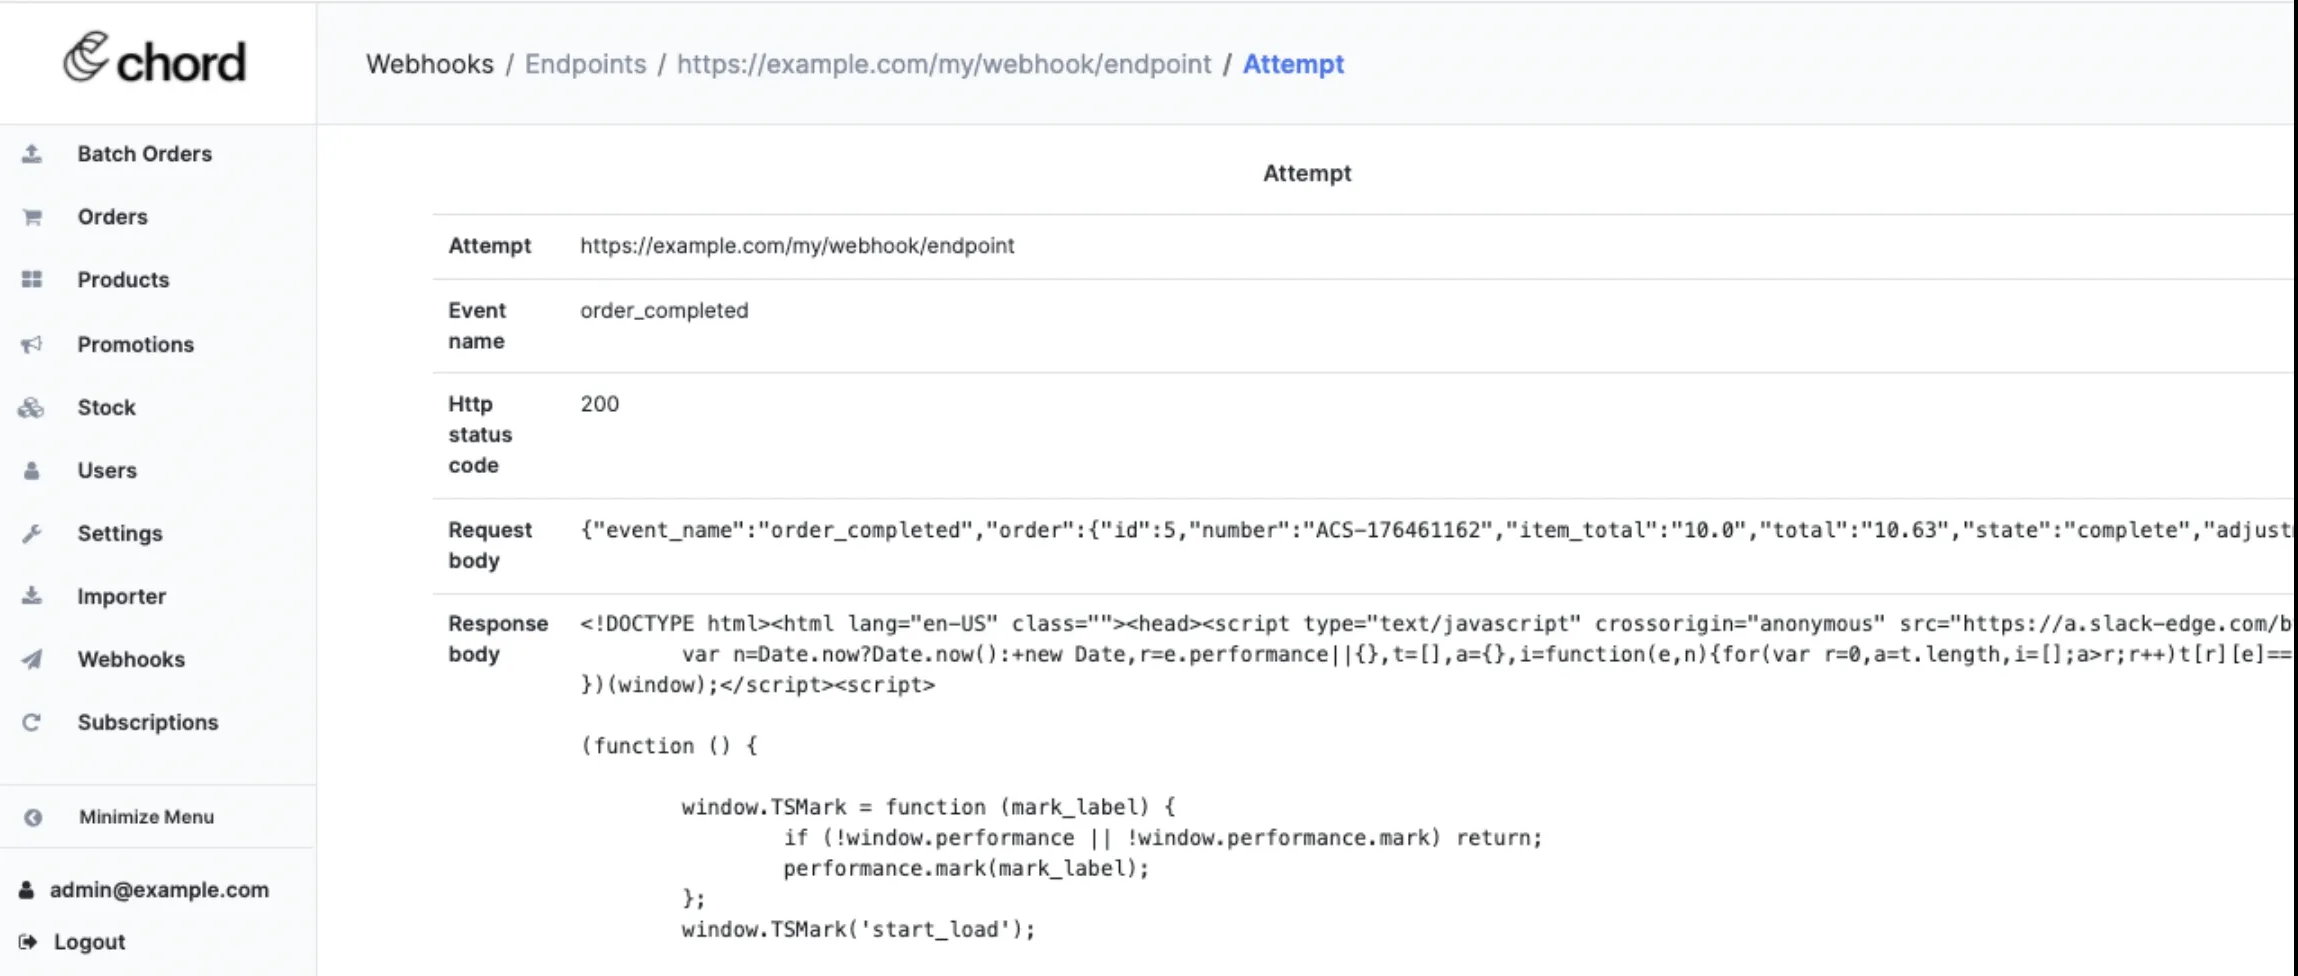Click the Response body DOCTYPE line

point(1436,624)
